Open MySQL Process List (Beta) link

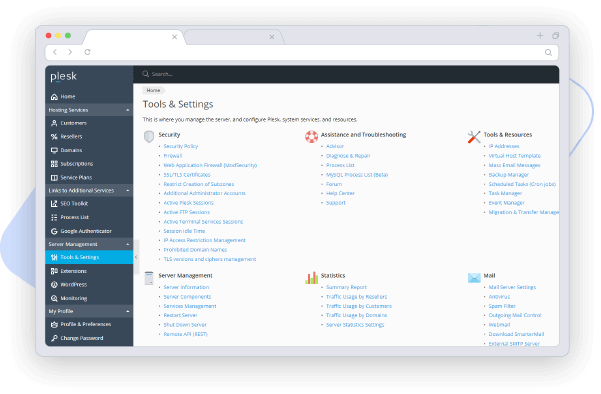(357, 175)
